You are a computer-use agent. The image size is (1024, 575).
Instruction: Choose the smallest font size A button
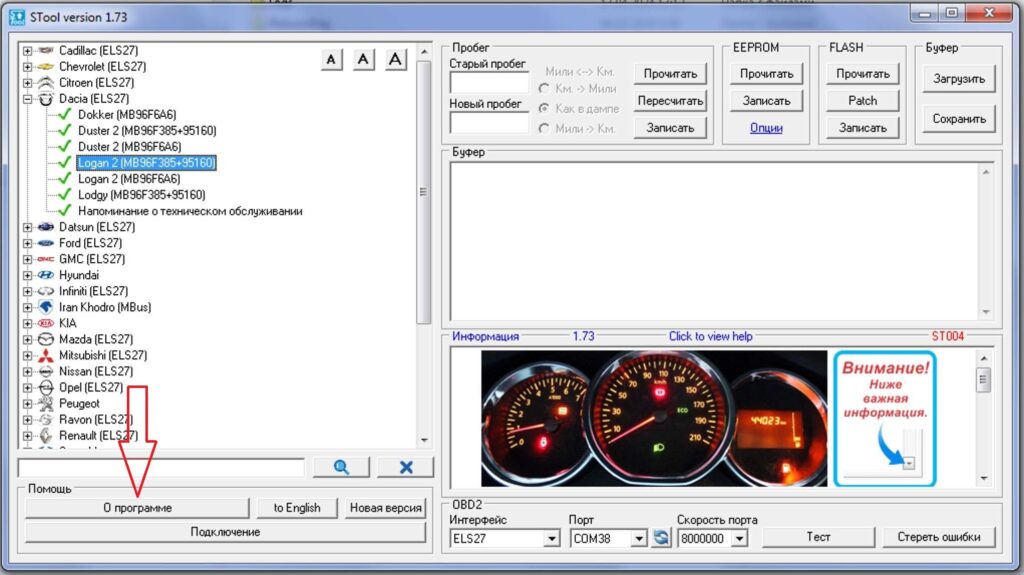click(x=332, y=60)
